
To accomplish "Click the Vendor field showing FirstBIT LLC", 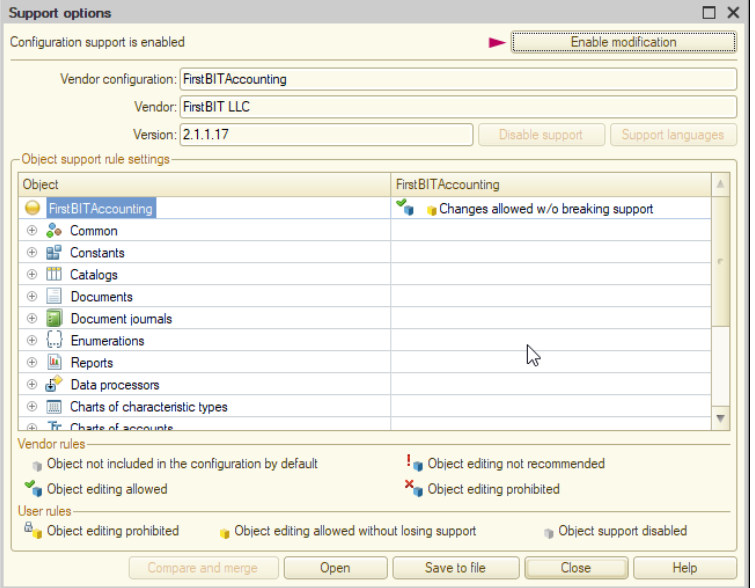I will 458,106.
